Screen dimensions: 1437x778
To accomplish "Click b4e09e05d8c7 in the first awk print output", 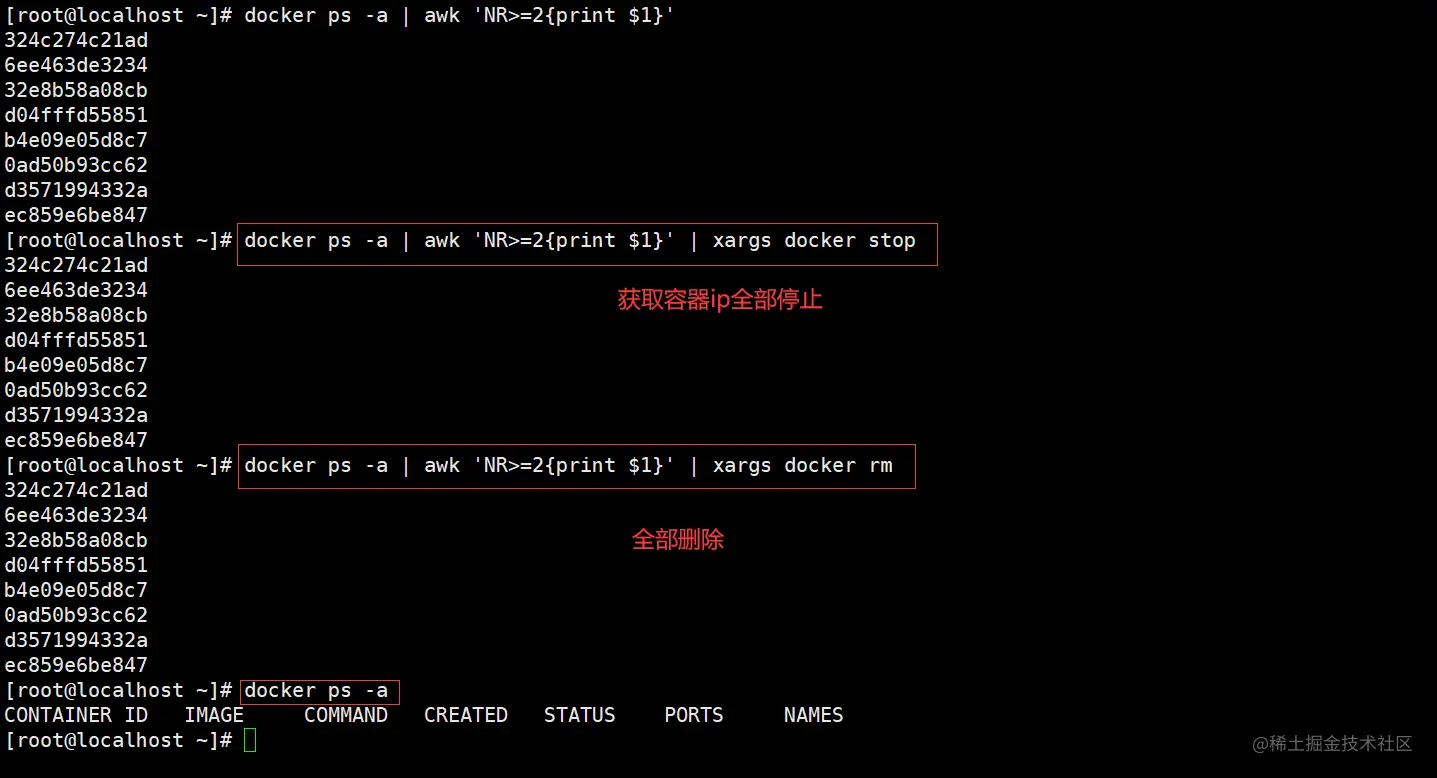I will [76, 140].
